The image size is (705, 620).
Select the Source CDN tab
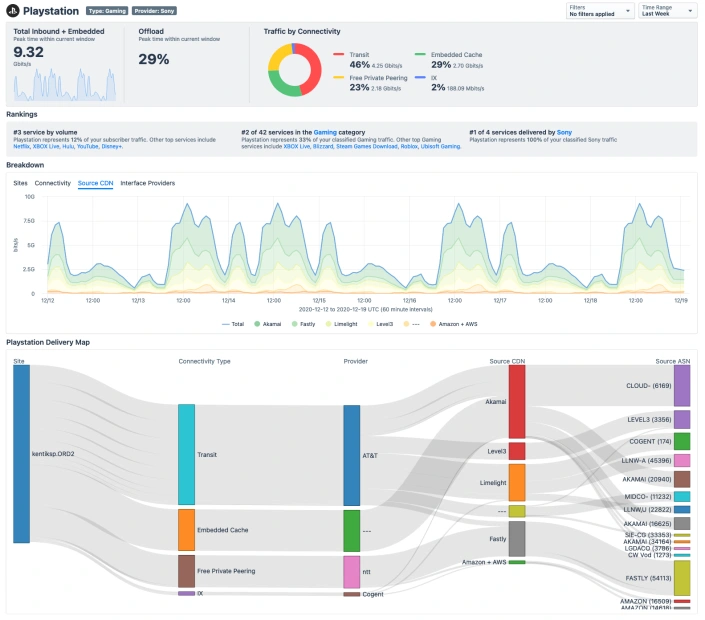(95, 183)
